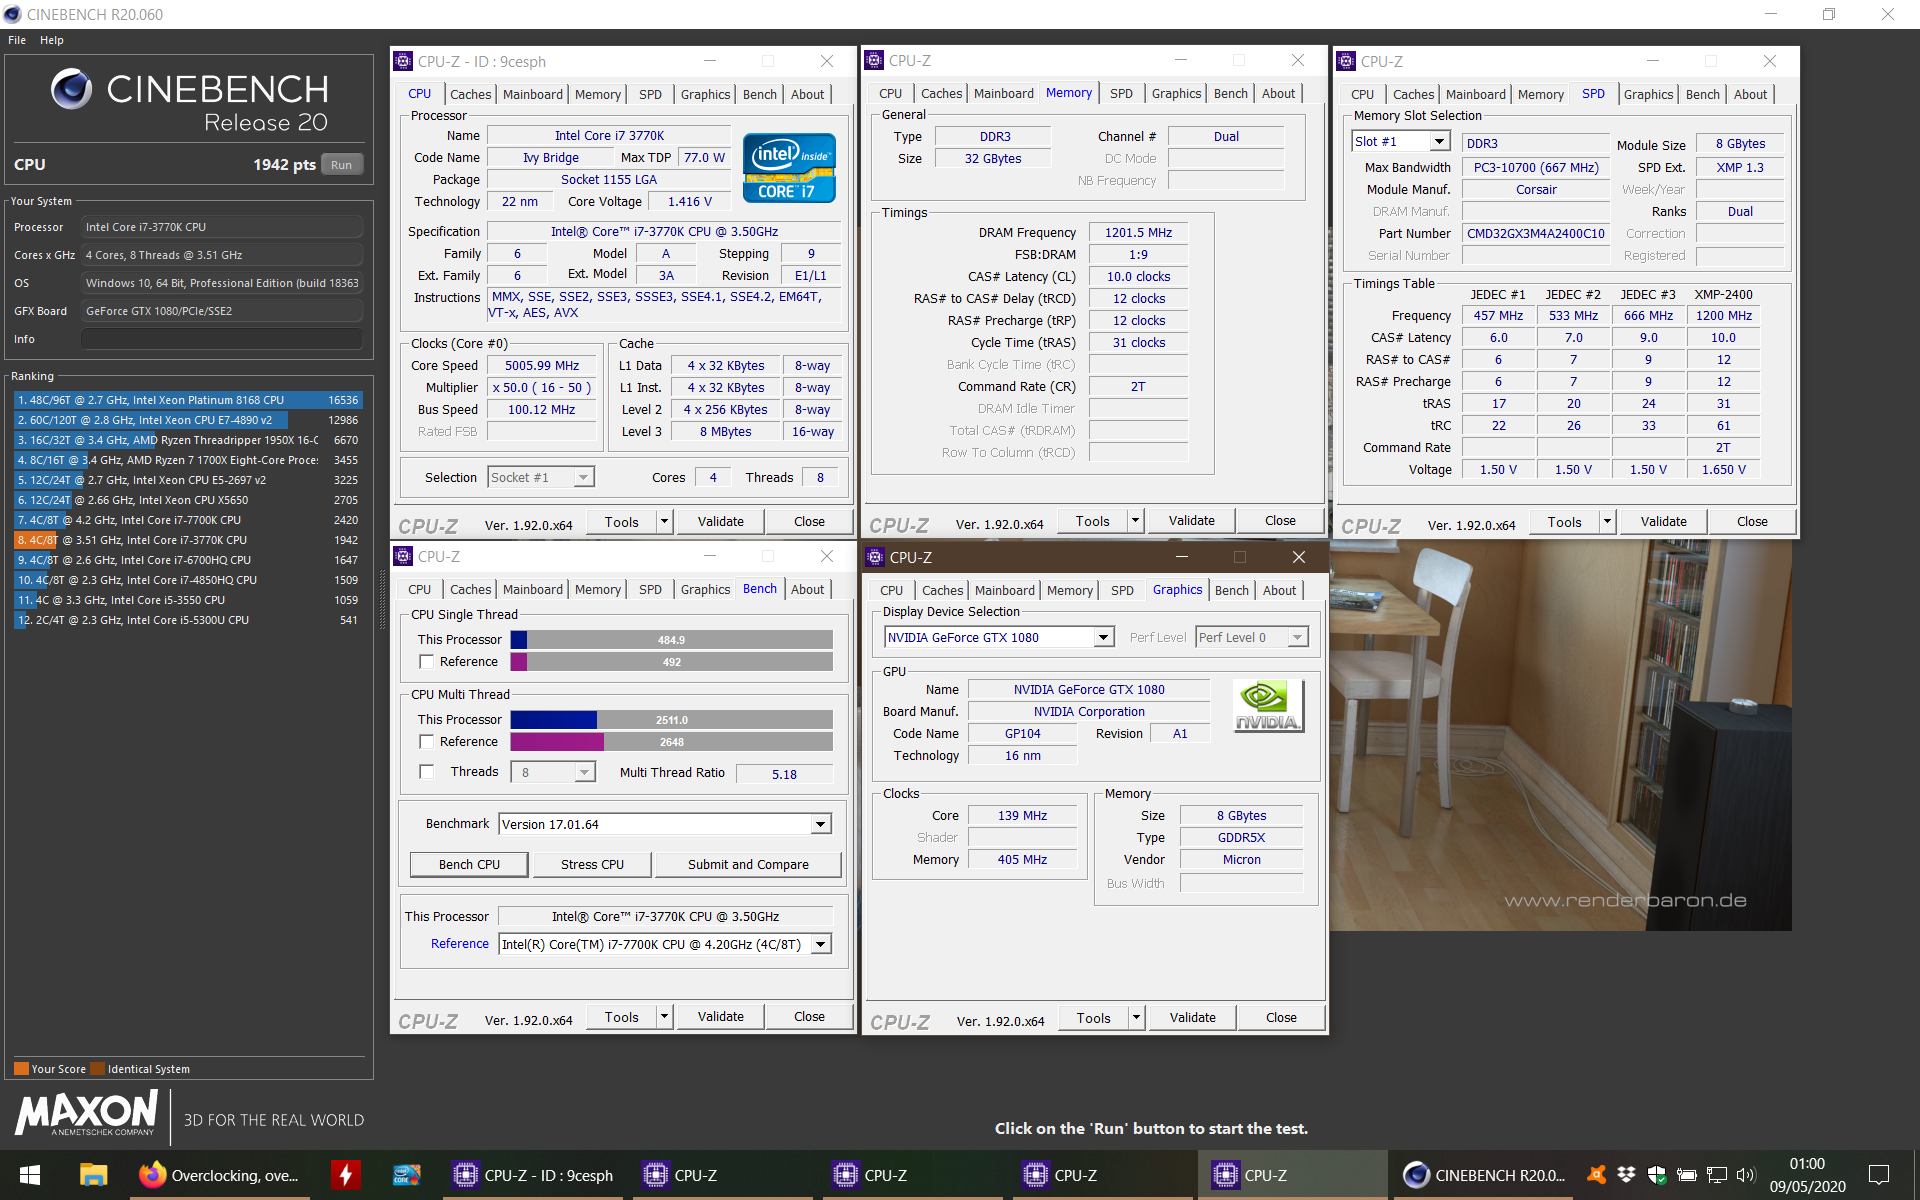Switch to the Firefox 'Overclocking' taskbar window
This screenshot has height=1200, width=1920.
[x=222, y=1175]
